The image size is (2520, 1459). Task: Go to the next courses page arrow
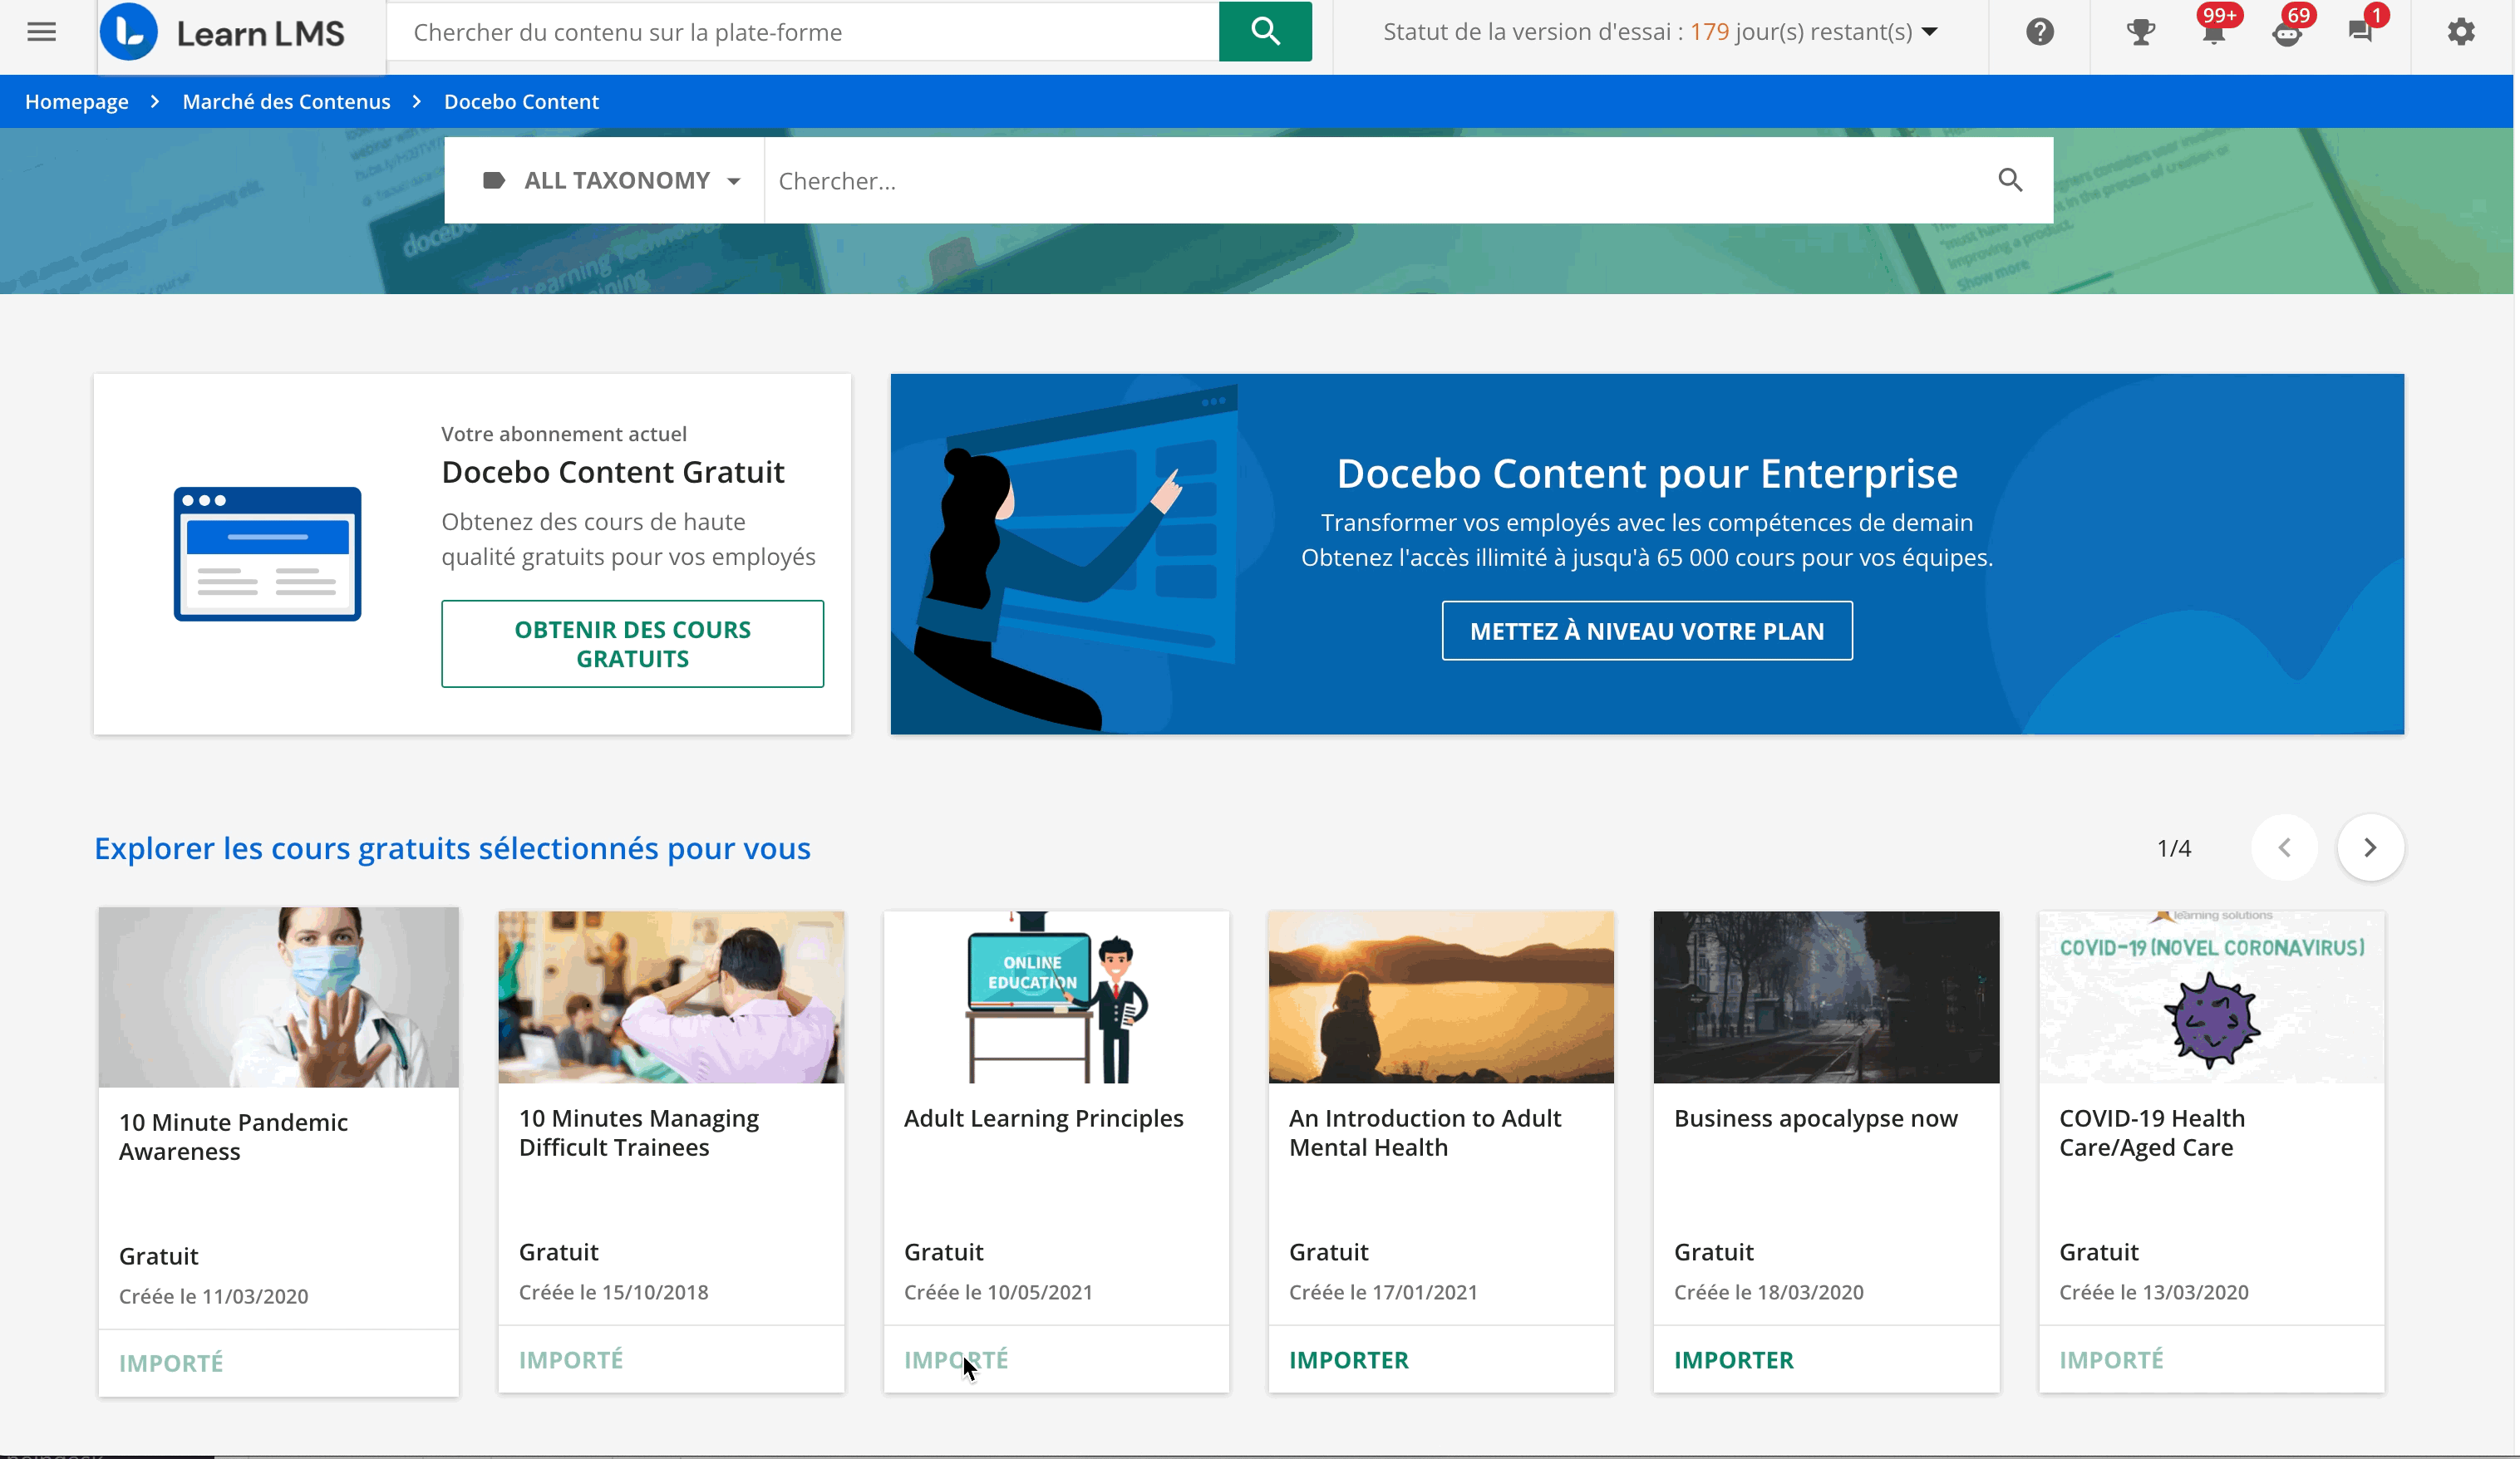tap(2370, 848)
